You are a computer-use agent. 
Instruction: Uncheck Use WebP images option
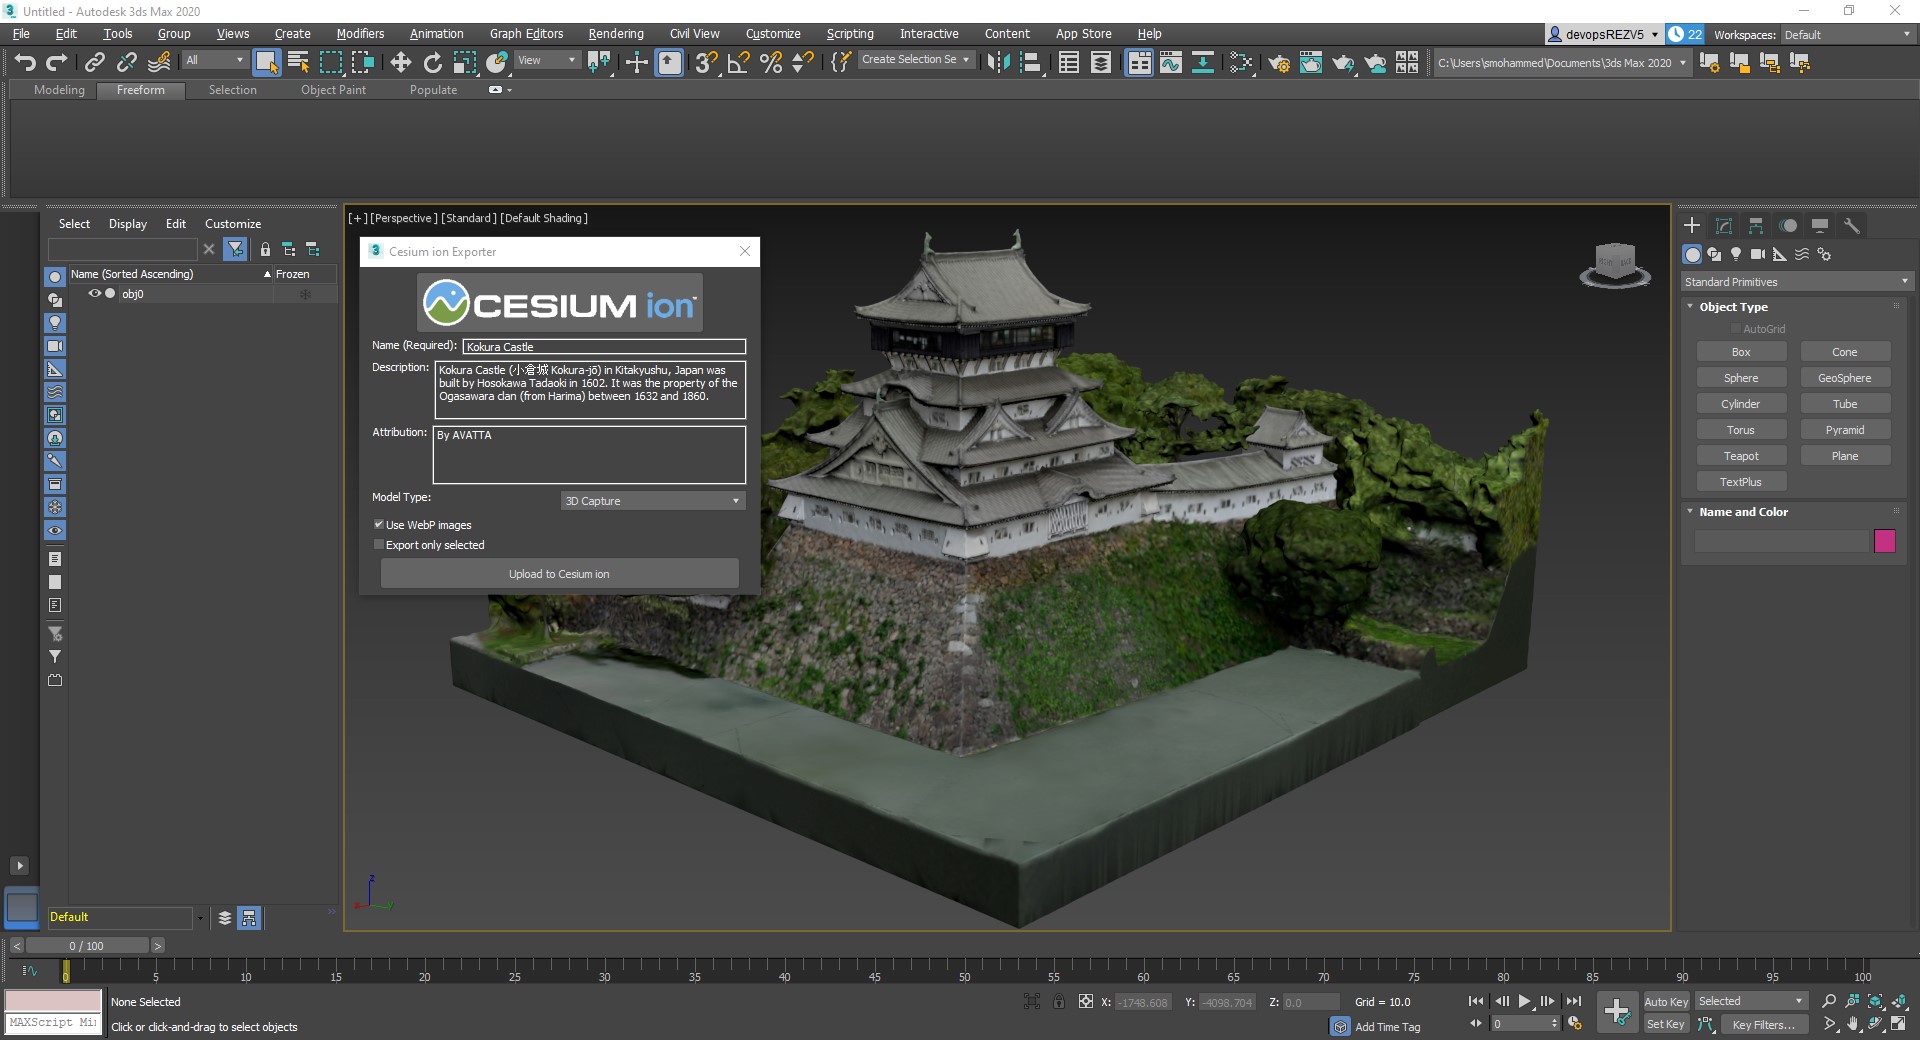click(x=379, y=525)
